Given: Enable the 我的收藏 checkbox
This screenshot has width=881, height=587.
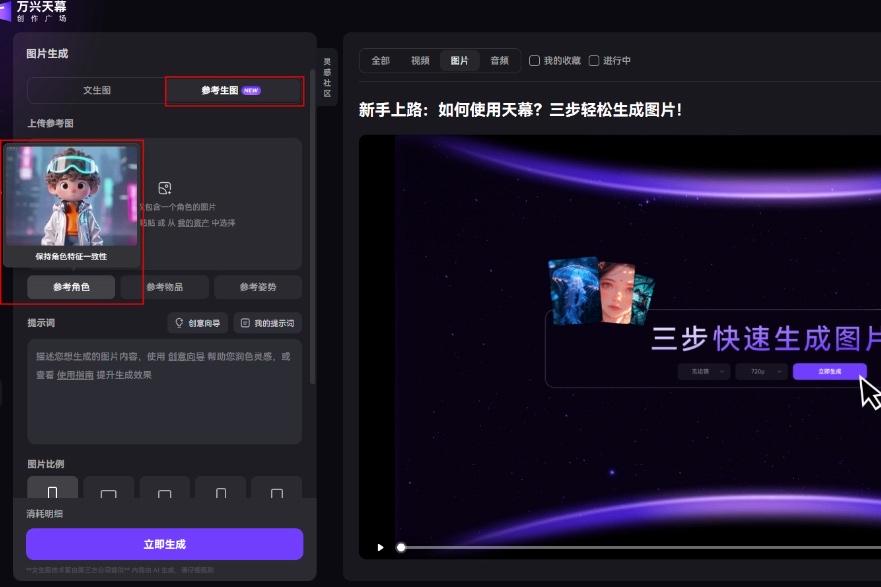Looking at the screenshot, I should 534,61.
